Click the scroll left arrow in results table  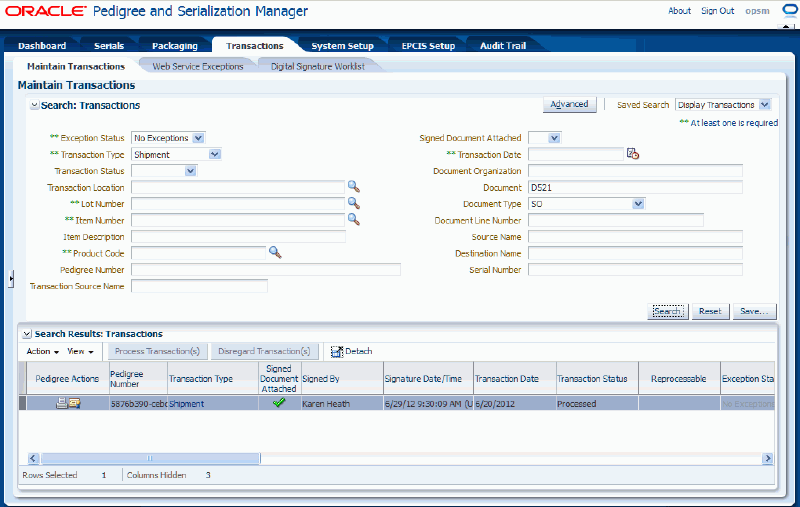click(x=33, y=458)
